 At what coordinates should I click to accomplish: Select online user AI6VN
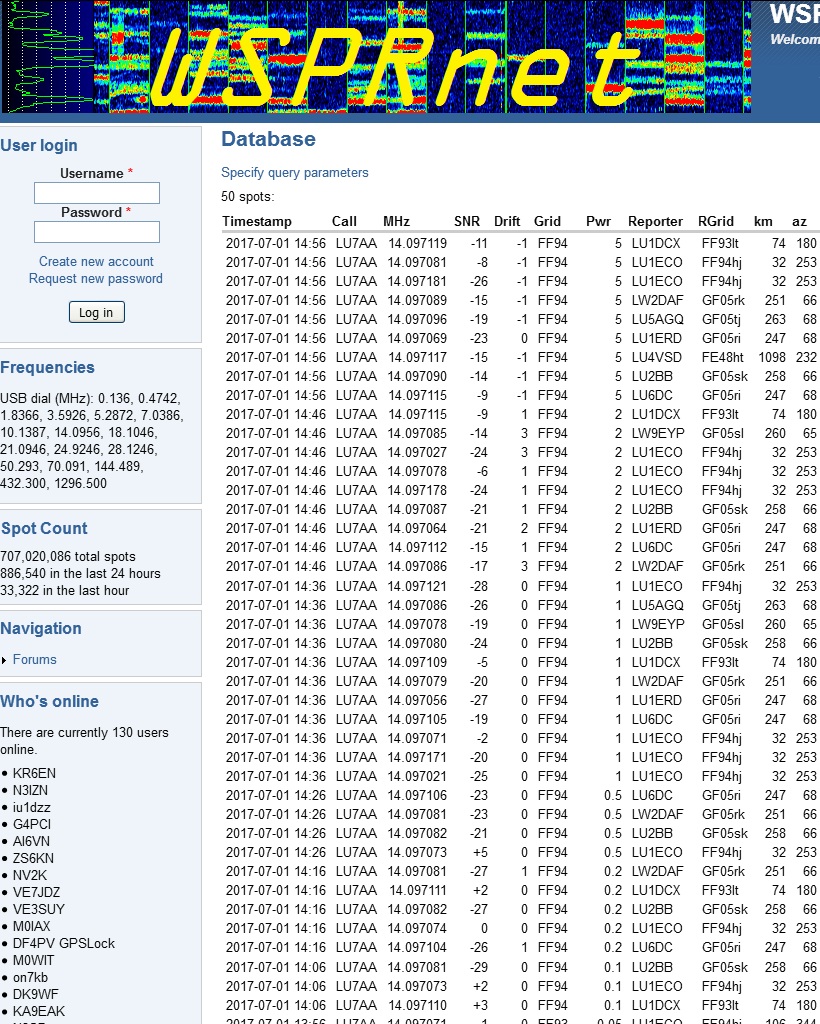tap(33, 841)
